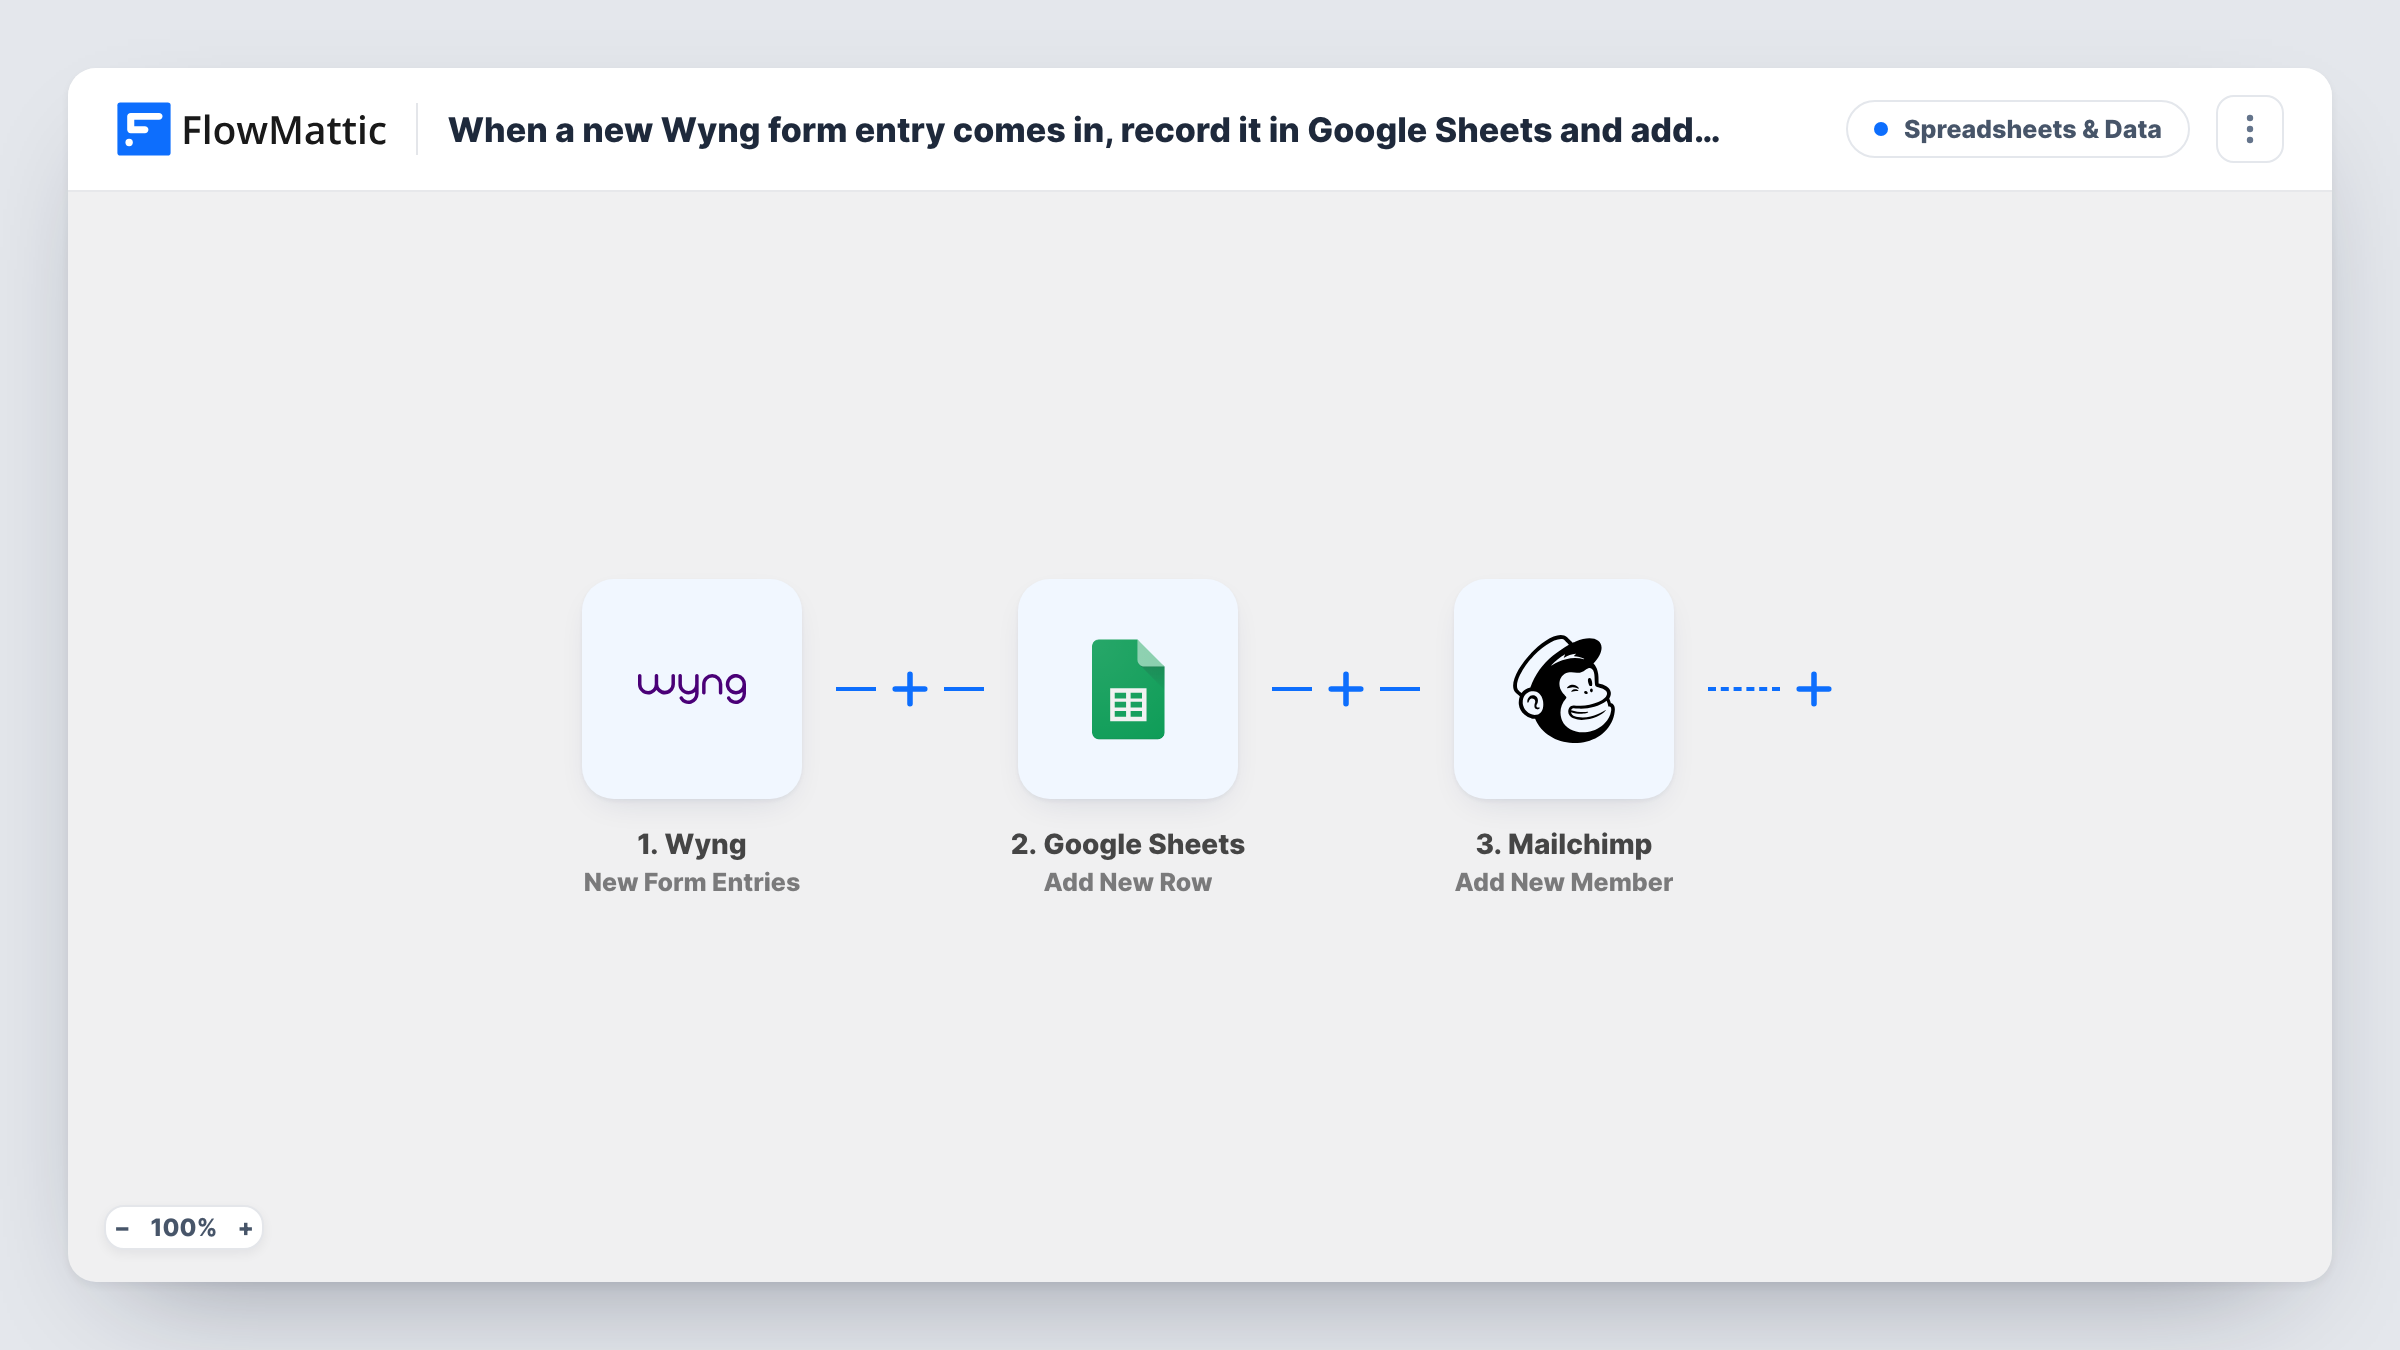Screen dimensions: 2400x1350
Task: Open the three-dot more options menu
Action: [x=2250, y=129]
